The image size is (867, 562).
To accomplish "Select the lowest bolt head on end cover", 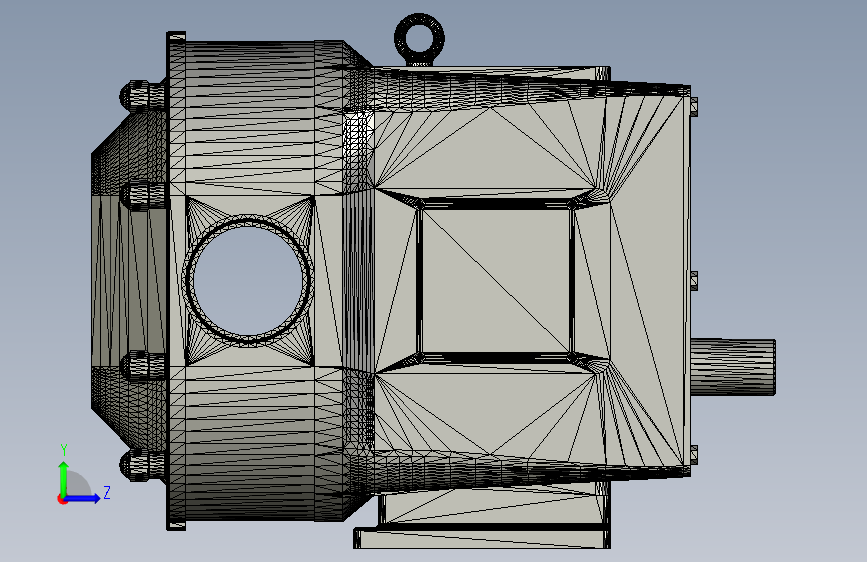I will [x=141, y=464].
